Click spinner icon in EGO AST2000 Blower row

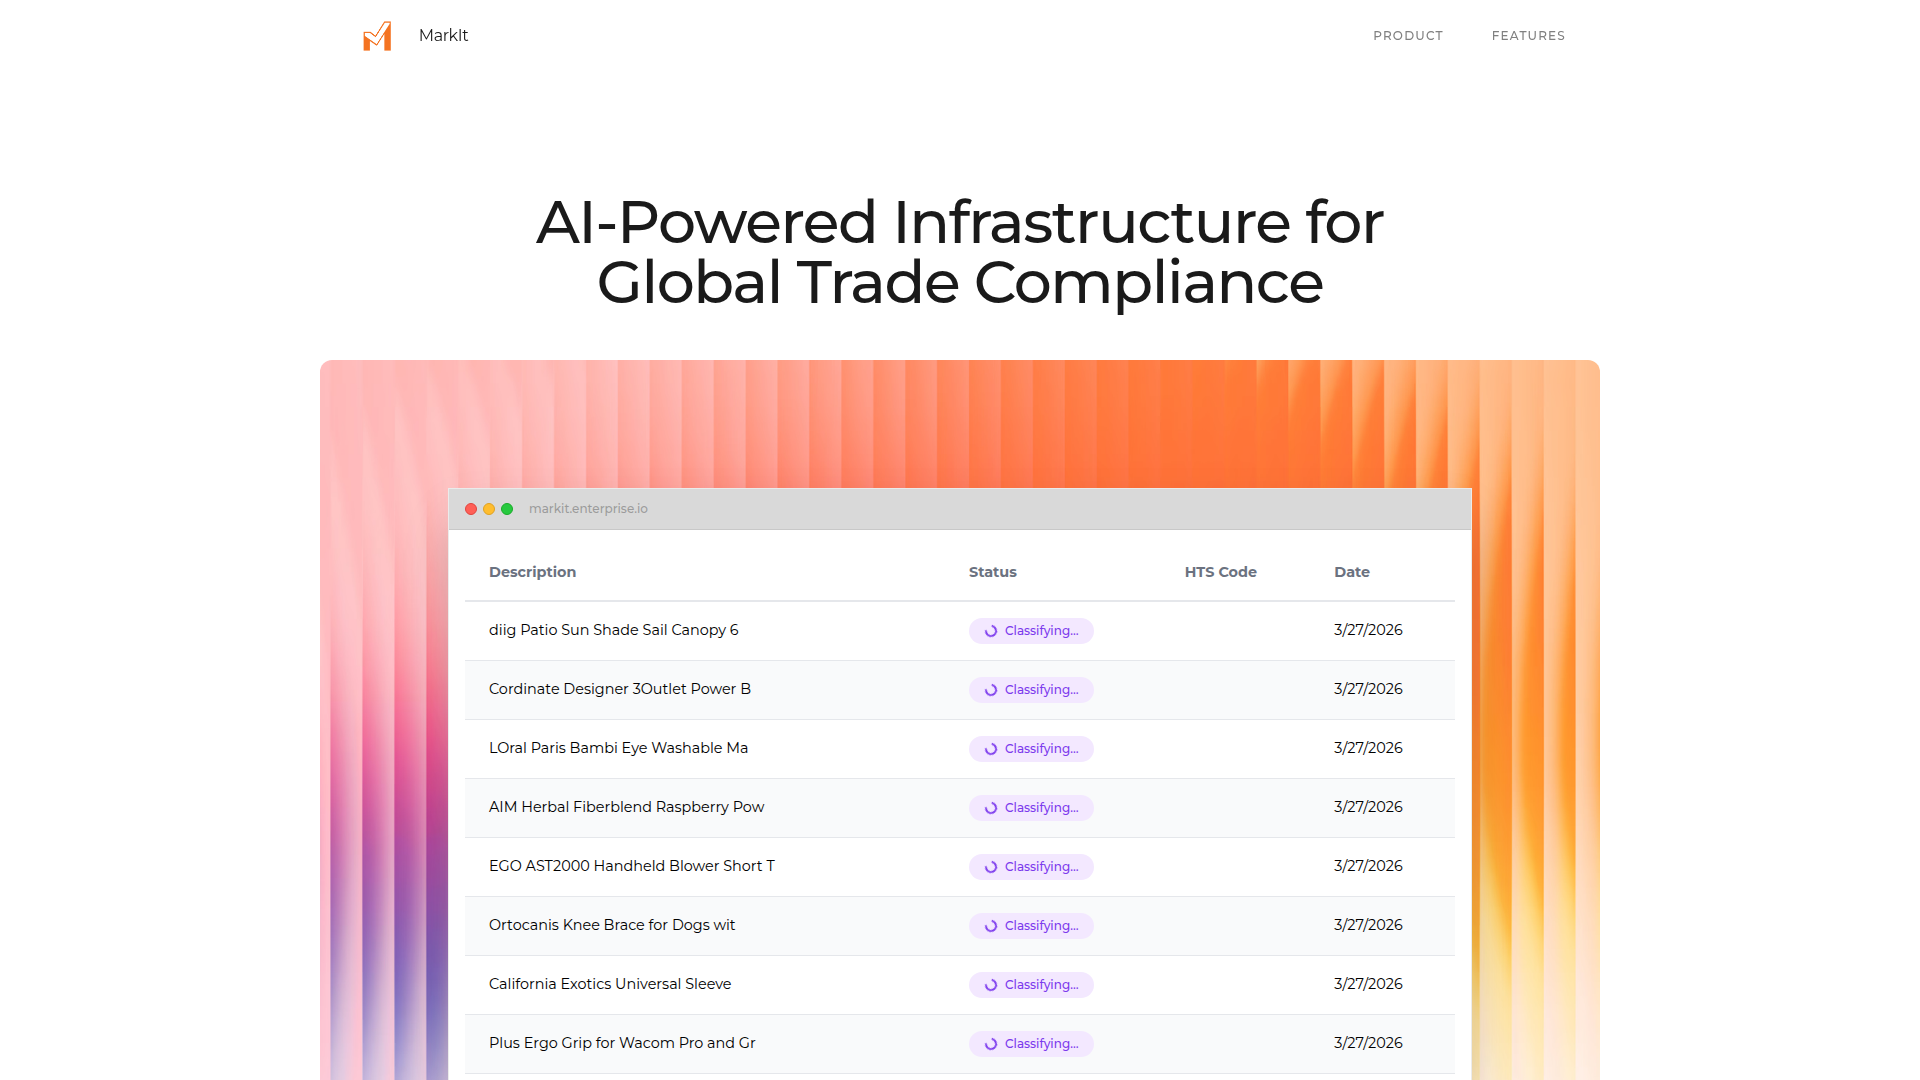991,867
